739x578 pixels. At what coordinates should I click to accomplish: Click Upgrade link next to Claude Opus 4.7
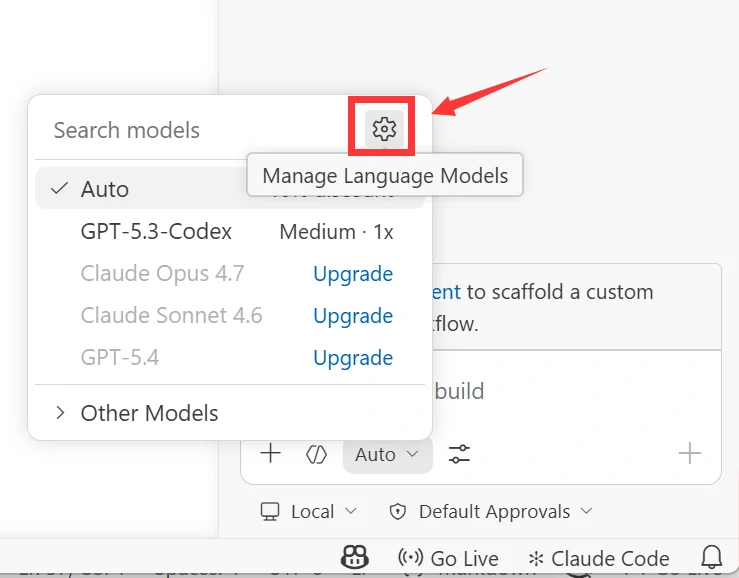point(353,274)
